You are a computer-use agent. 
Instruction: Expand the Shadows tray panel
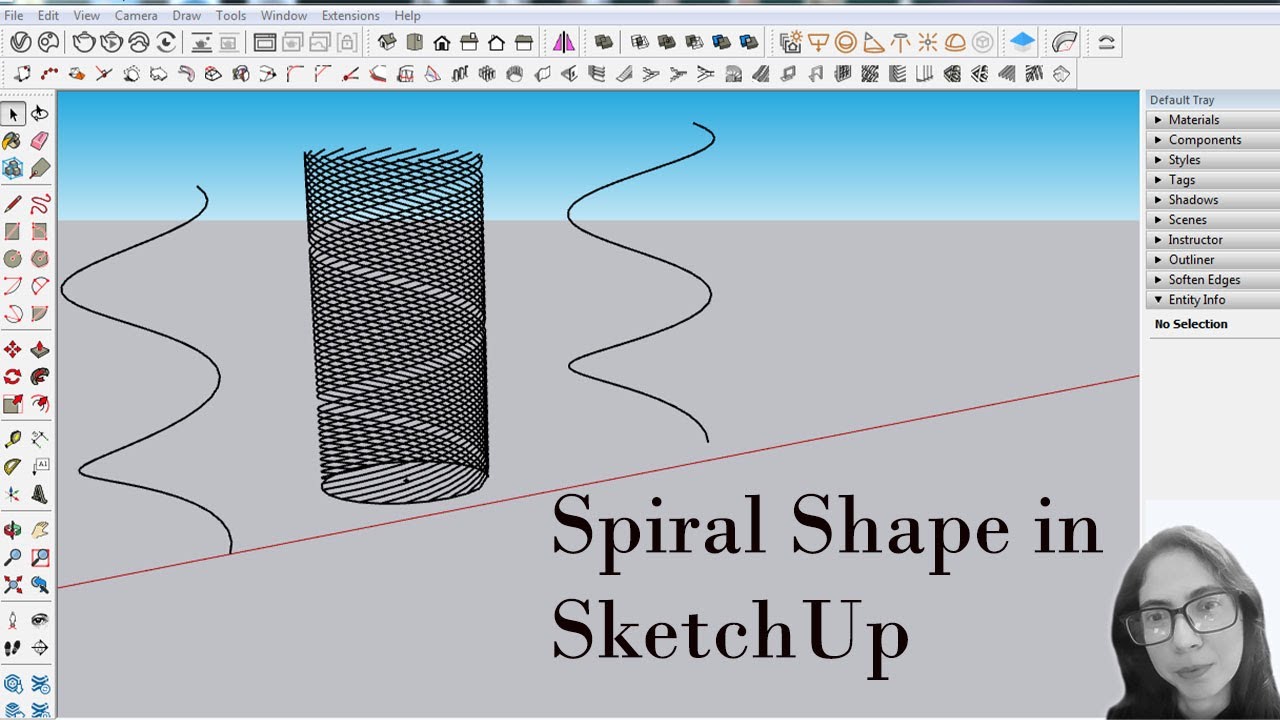pyautogui.click(x=1212, y=200)
